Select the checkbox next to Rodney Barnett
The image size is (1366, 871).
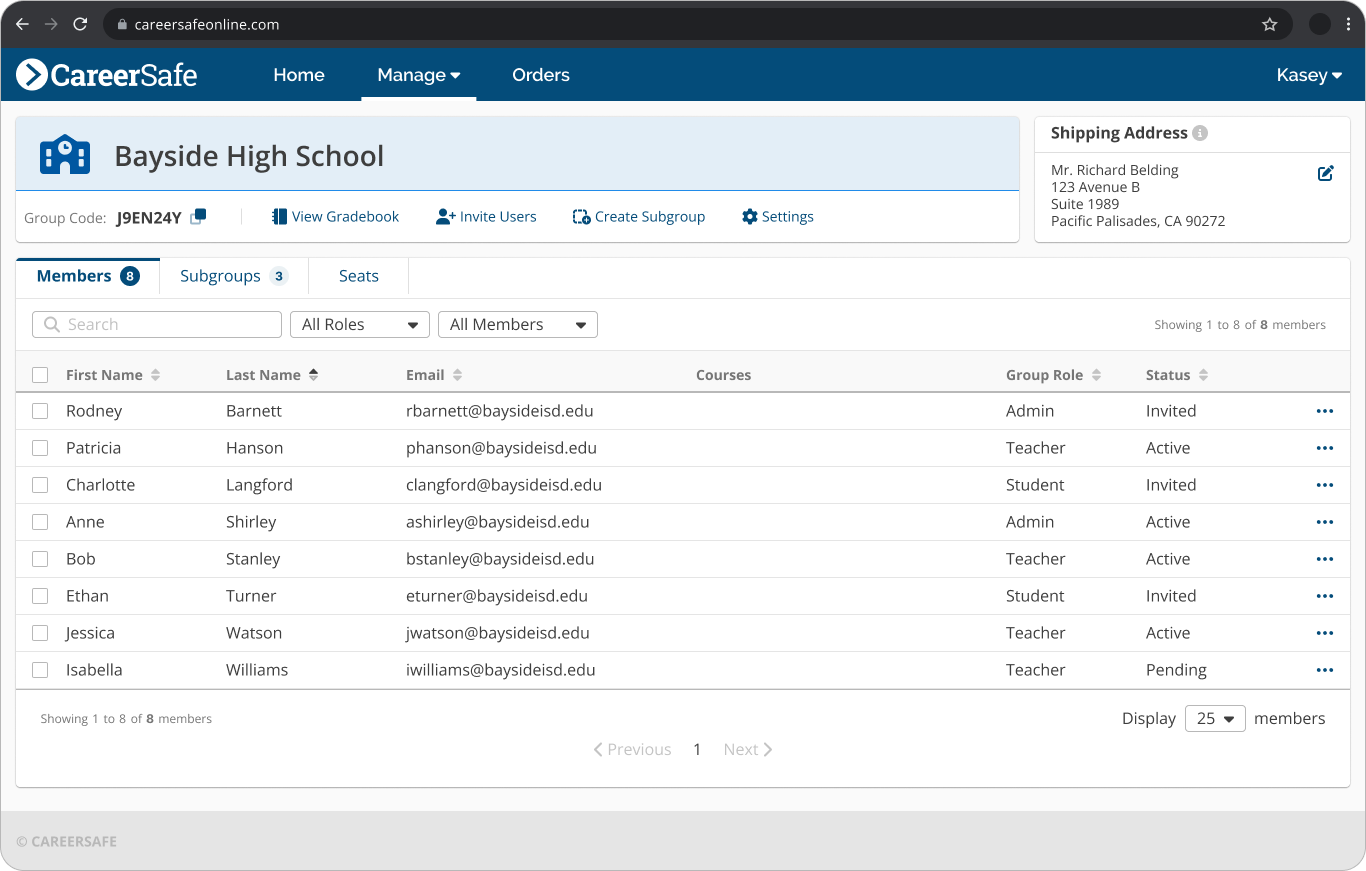[40, 410]
